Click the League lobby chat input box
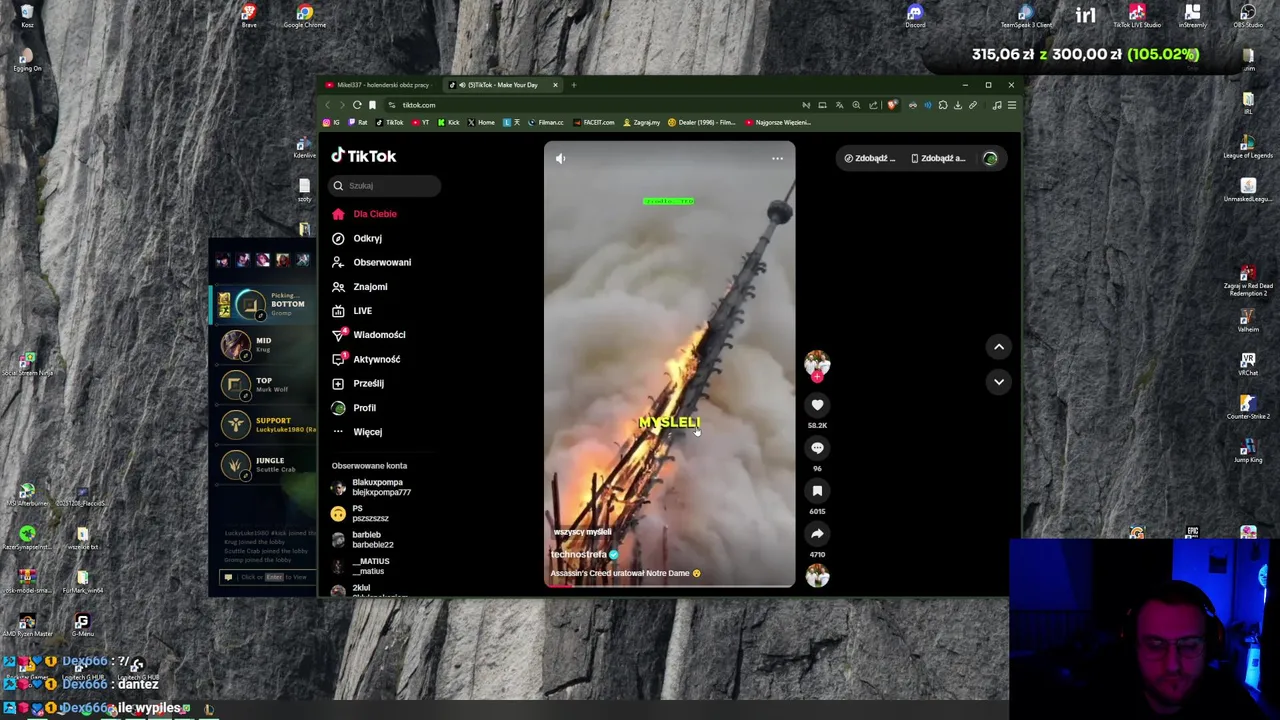This screenshot has height=720, width=1280. tap(266, 577)
